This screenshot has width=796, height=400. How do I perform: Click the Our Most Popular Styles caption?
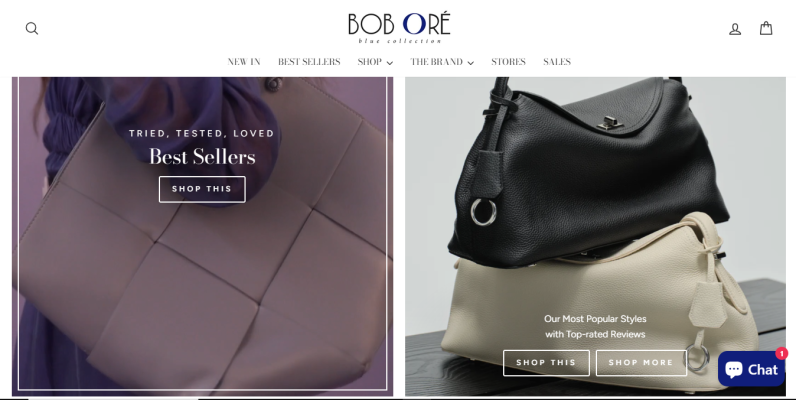595,326
